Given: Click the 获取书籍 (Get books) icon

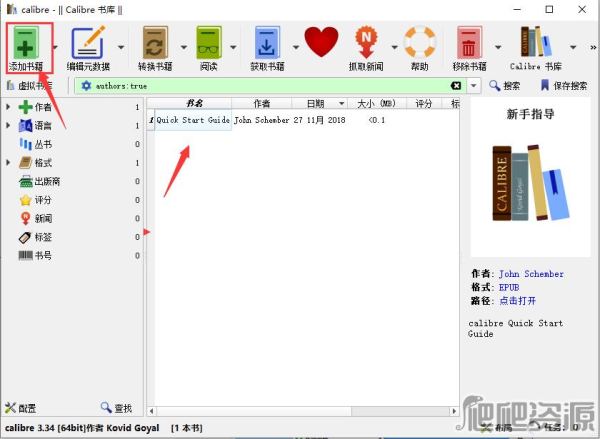Looking at the screenshot, I should (x=266, y=44).
